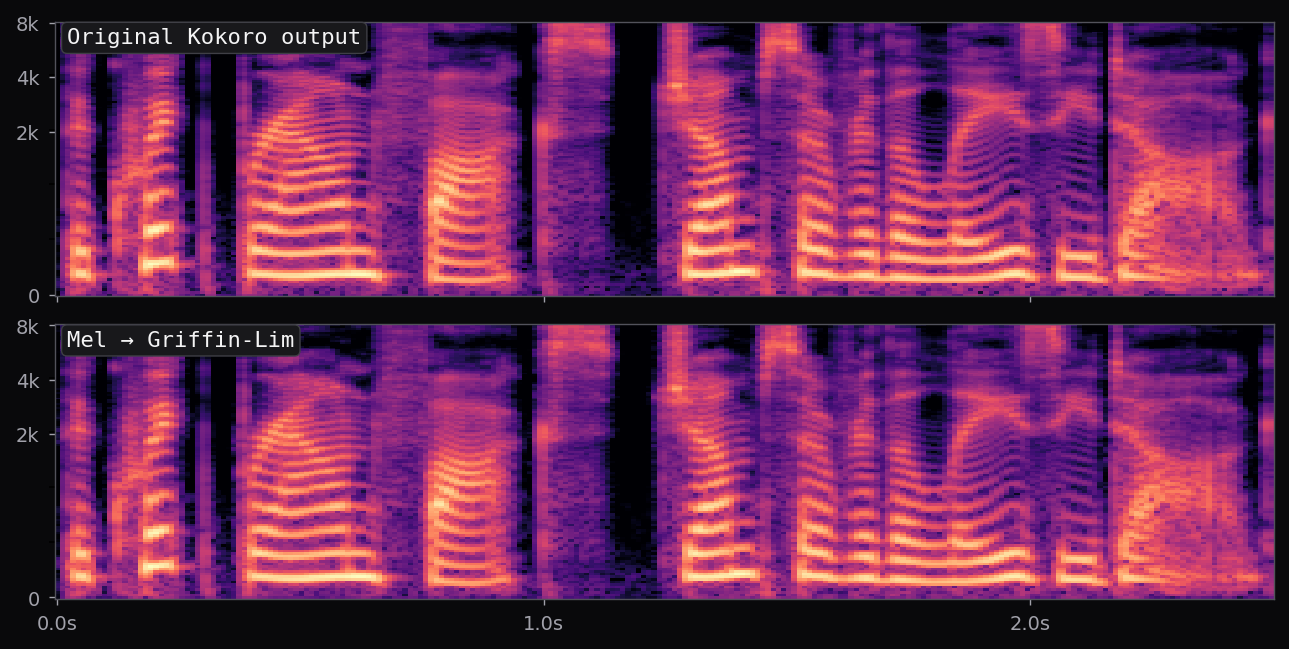The height and width of the screenshot is (649, 1289).
Task: Click the "Original Kokoro output" label
Action: tap(214, 36)
